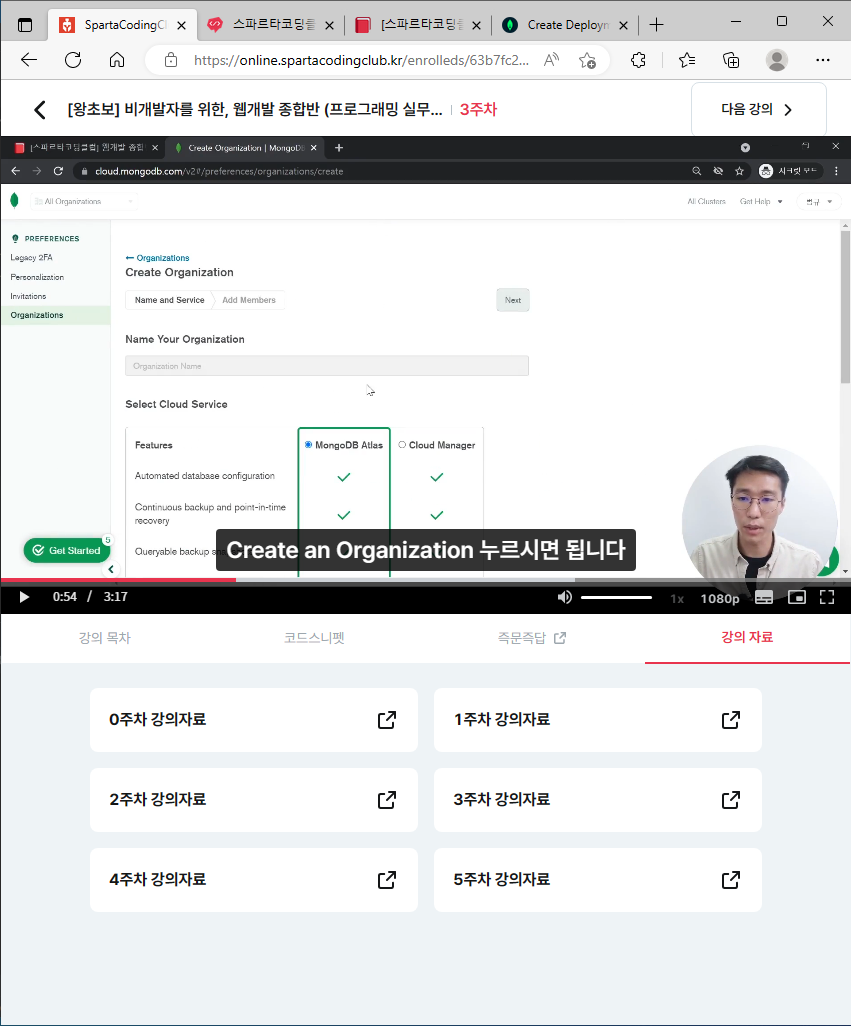Adjust the volume slider
Screen dimensions: 851x1026
pyautogui.click(x=616, y=597)
